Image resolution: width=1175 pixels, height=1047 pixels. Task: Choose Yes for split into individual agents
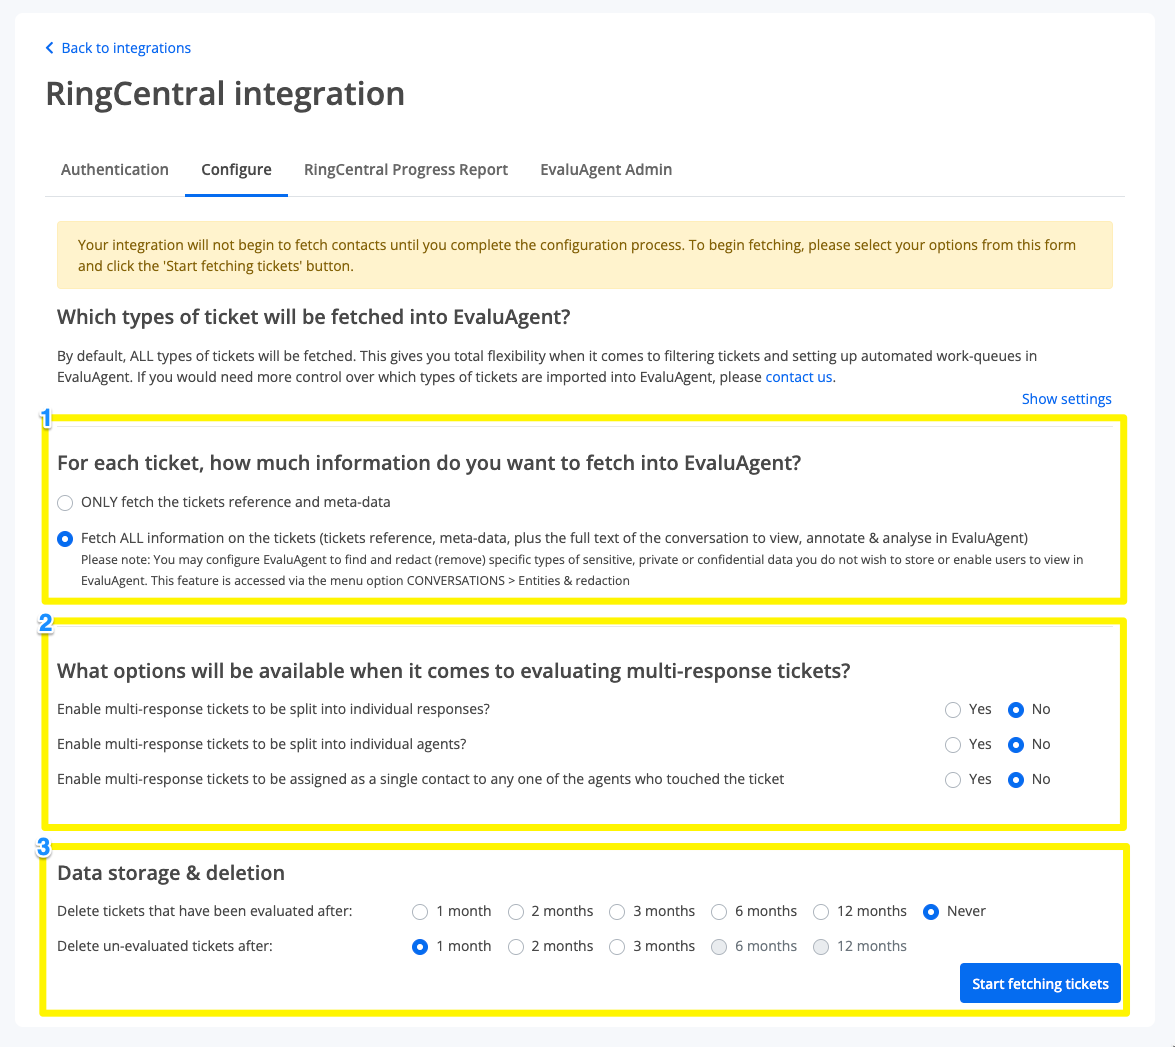pyautogui.click(x=952, y=745)
